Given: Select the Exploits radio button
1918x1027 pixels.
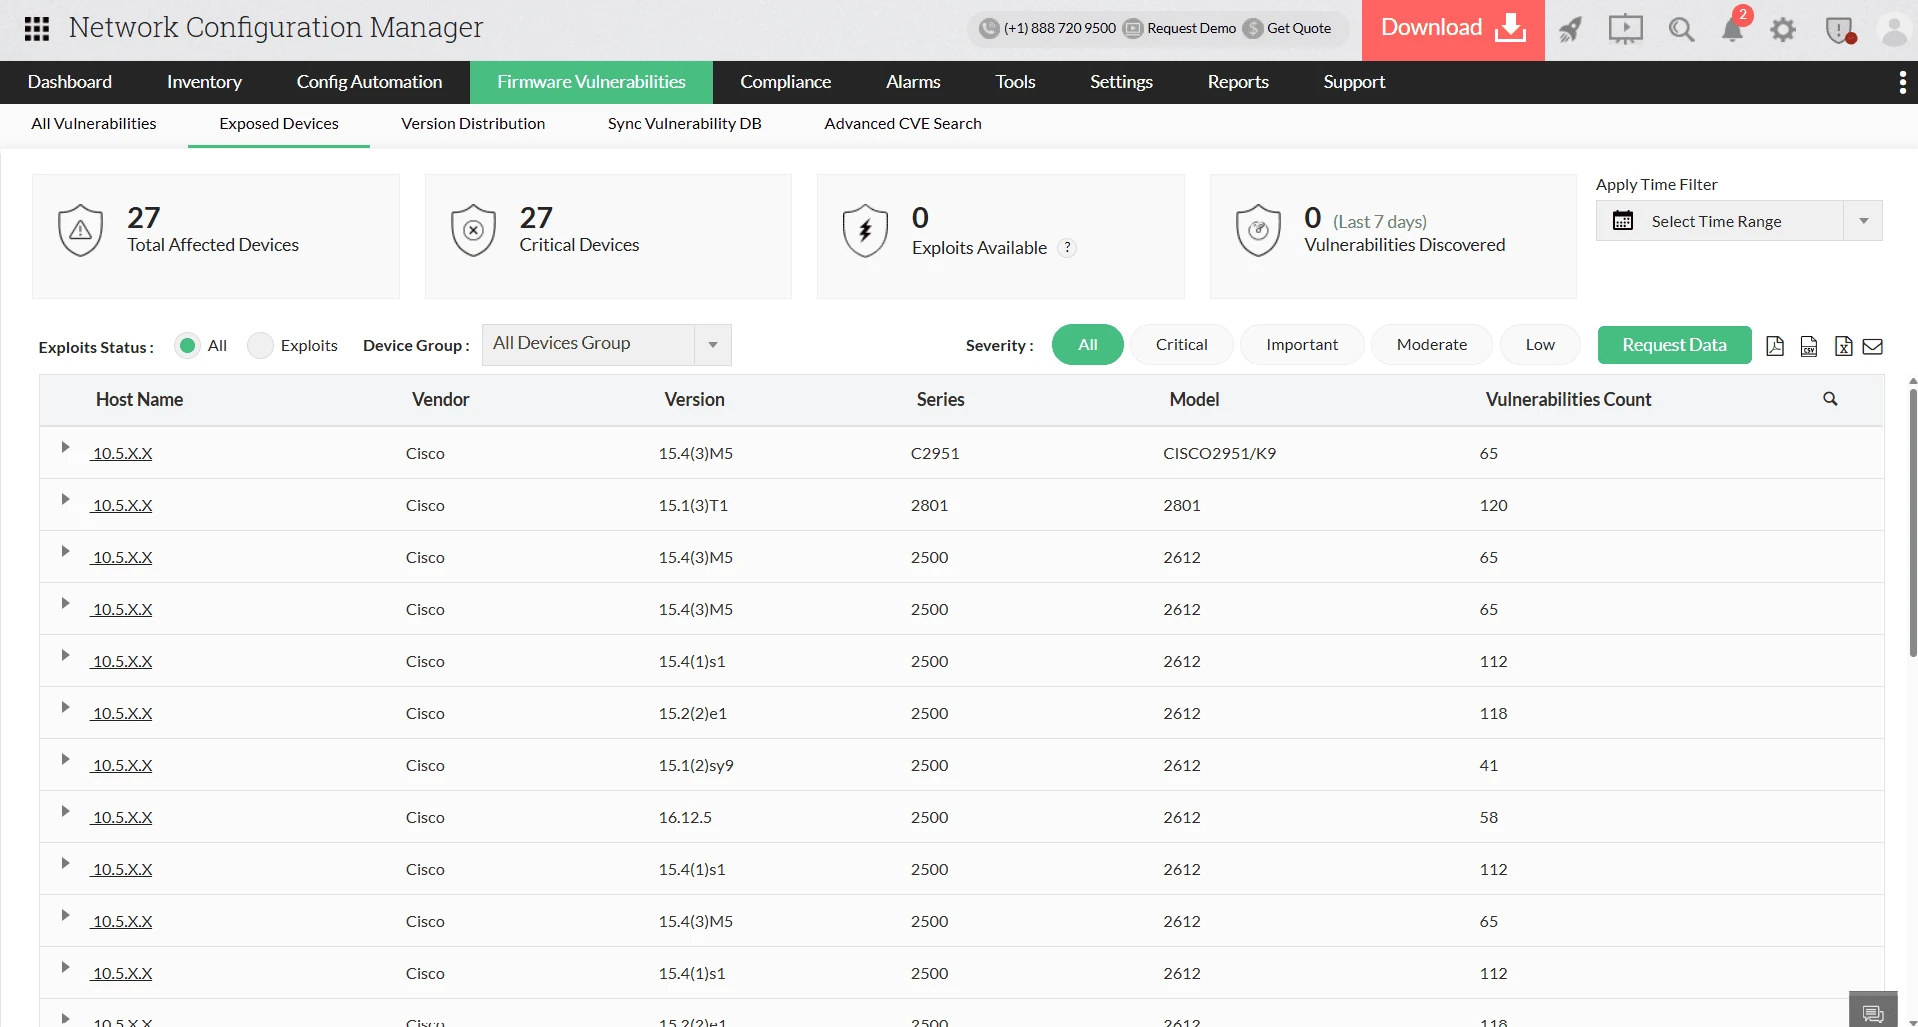Looking at the screenshot, I should 260,346.
